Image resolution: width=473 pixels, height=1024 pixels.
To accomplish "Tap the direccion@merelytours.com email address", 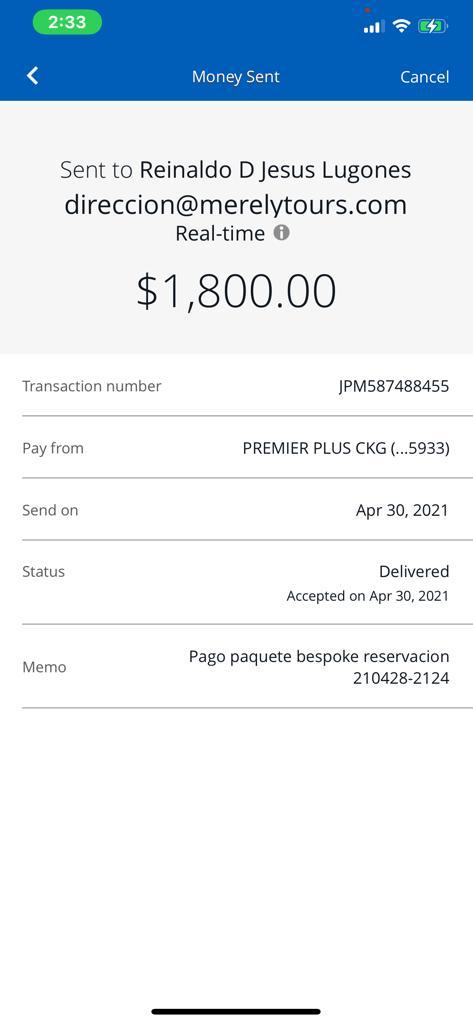I will click(236, 204).
